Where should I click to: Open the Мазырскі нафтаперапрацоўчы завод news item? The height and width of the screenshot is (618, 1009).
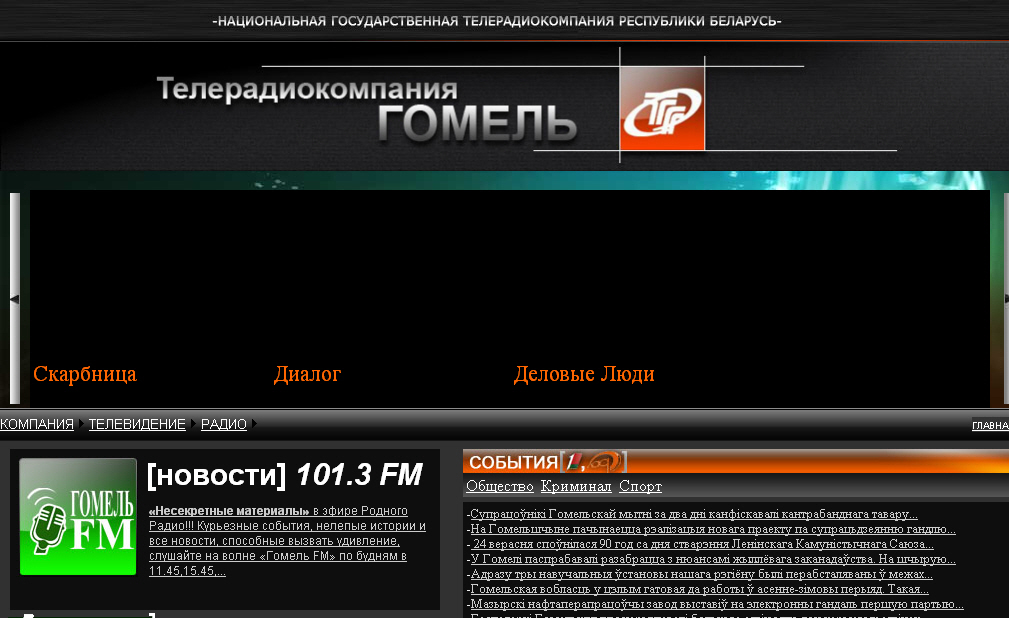716,604
